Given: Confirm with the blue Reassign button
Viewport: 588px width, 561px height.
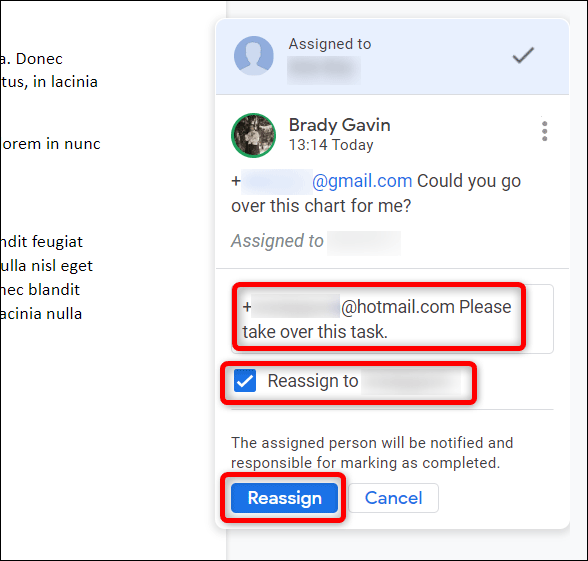Looking at the screenshot, I should (x=285, y=498).
